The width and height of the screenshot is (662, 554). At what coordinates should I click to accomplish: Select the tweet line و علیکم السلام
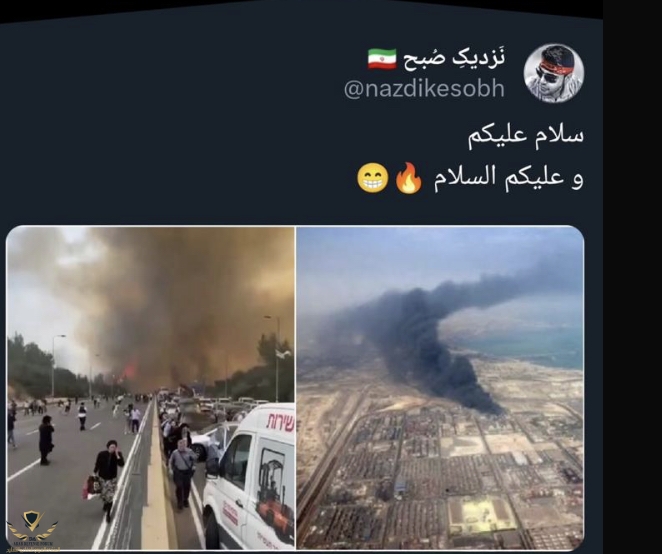click(509, 177)
